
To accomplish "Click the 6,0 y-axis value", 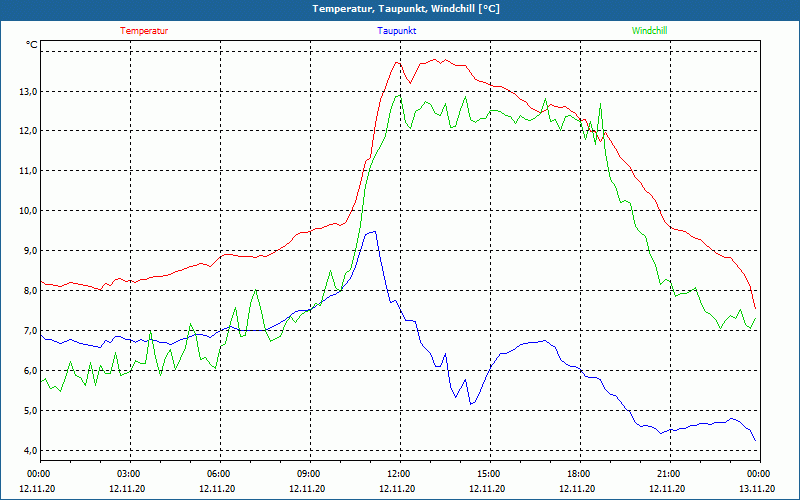I will [x=31, y=370].
